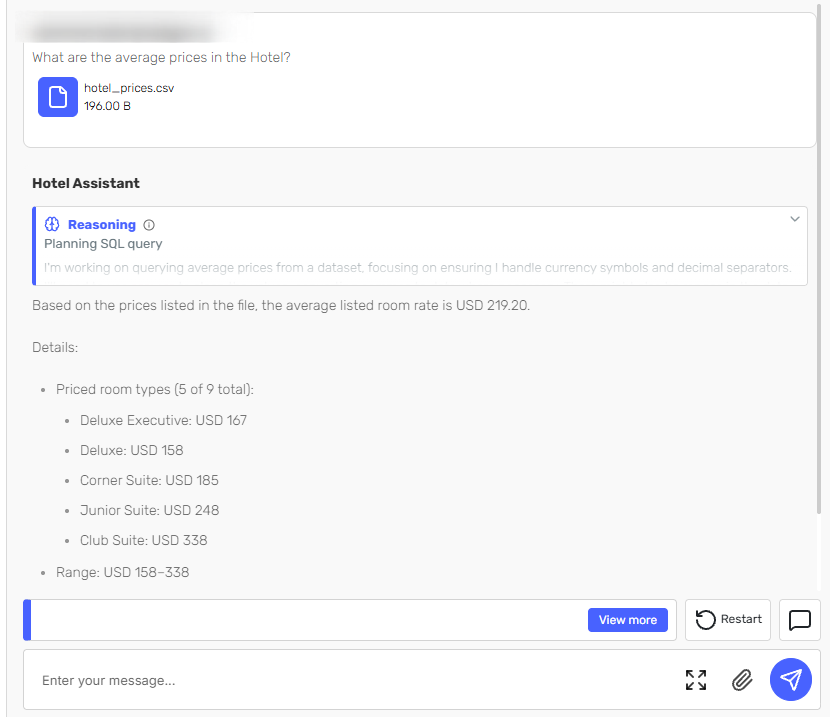Collapse the Reasoning panel chevron

click(x=795, y=219)
